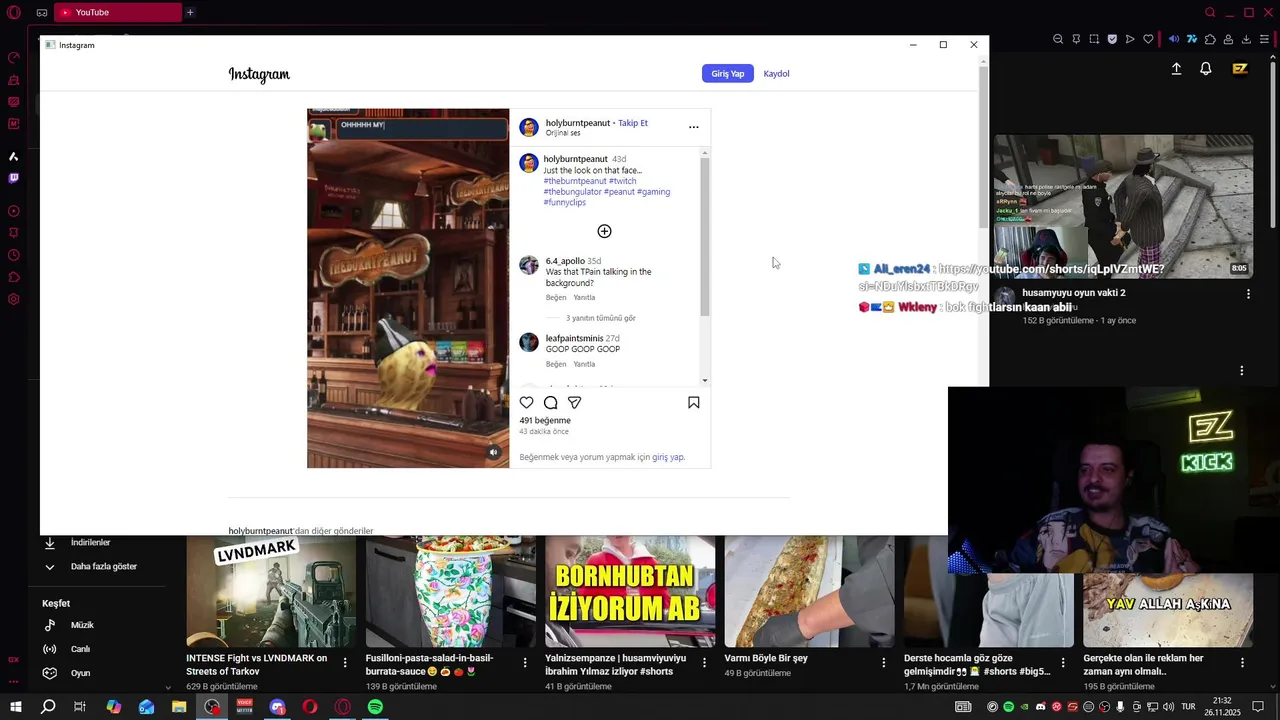1280x720 pixels.
Task: Add page to bookmarks heart in toolbar
Action: [x=1148, y=39]
